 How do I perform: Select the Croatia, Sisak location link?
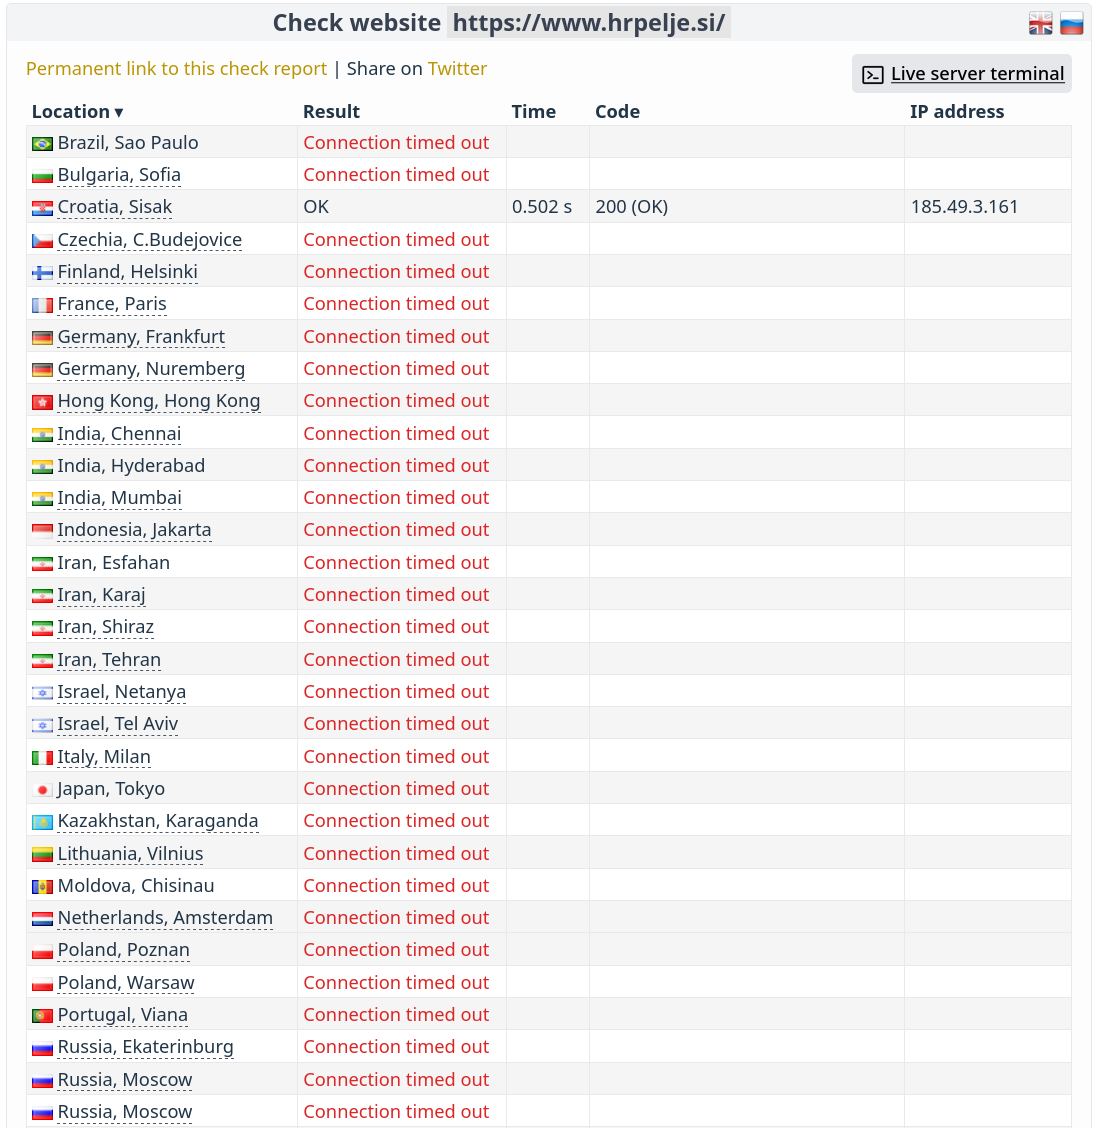(114, 207)
